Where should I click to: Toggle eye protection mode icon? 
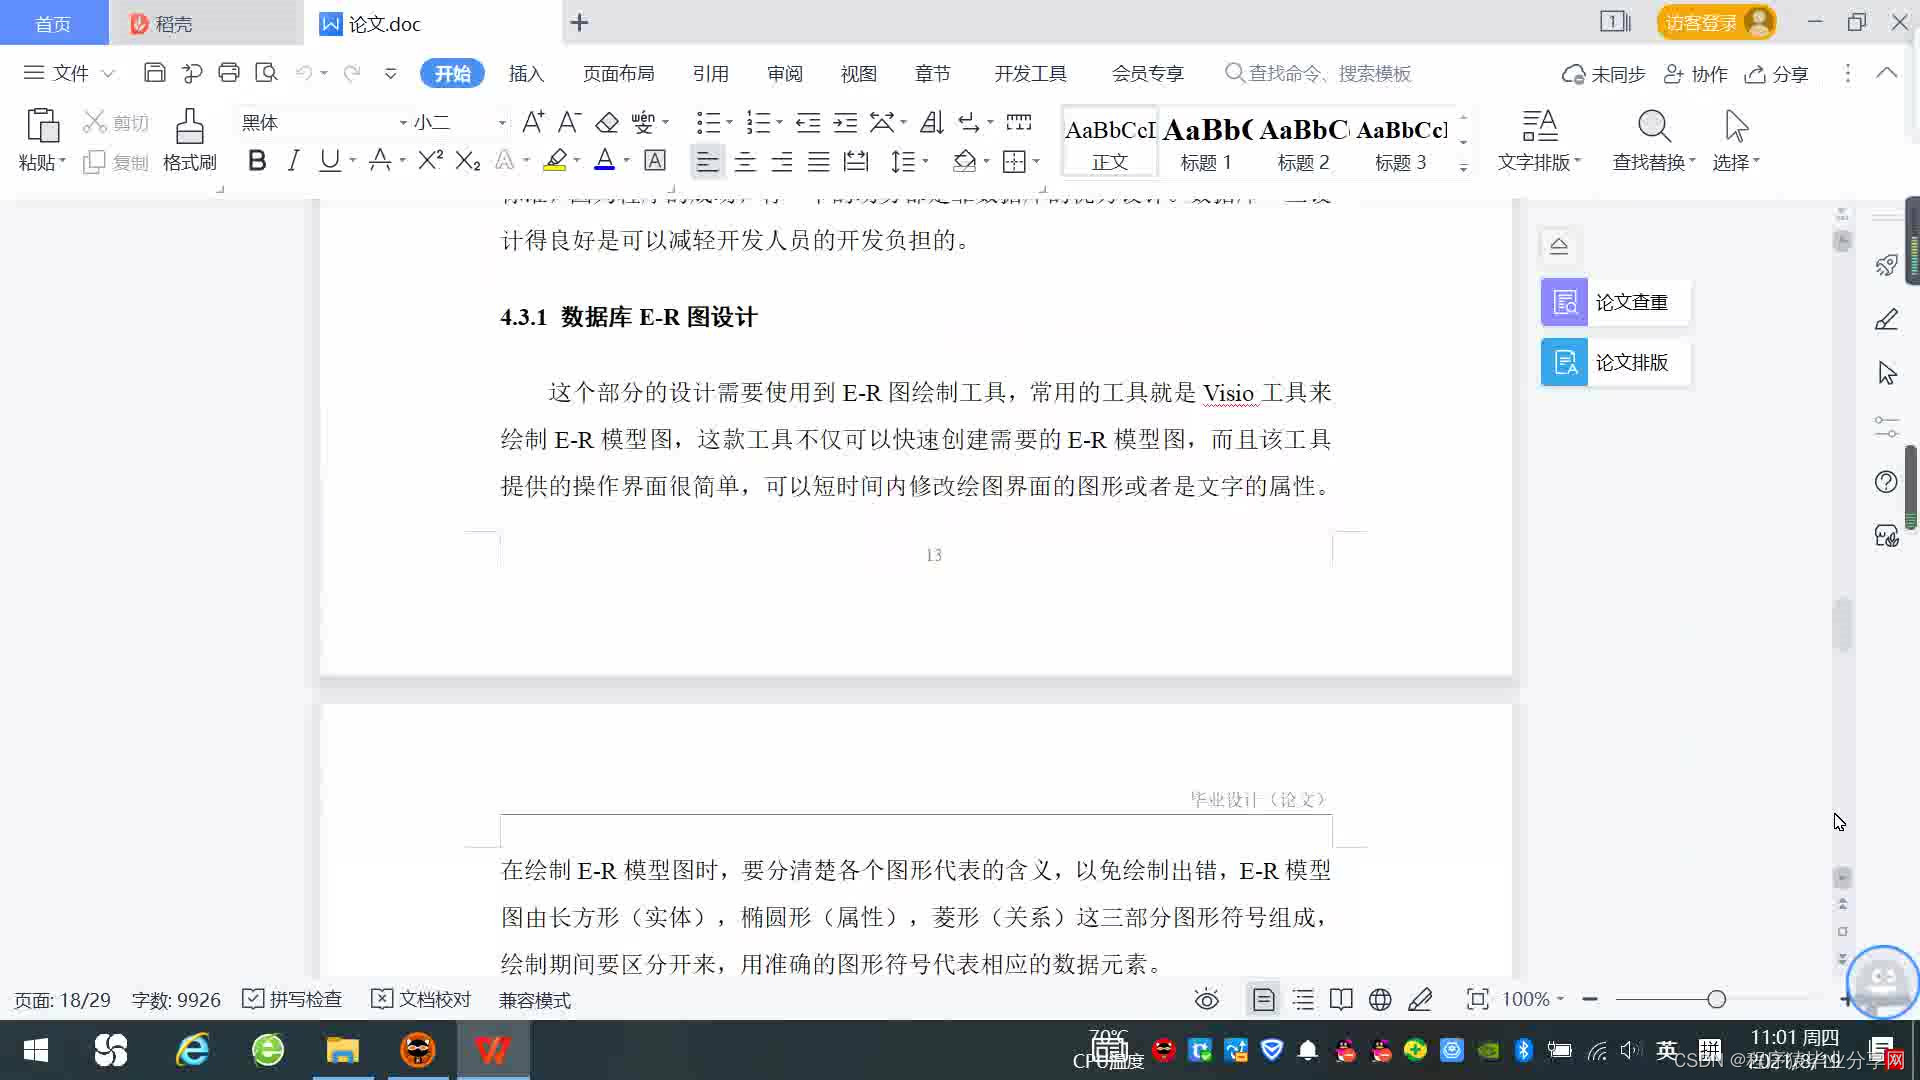coord(1206,999)
